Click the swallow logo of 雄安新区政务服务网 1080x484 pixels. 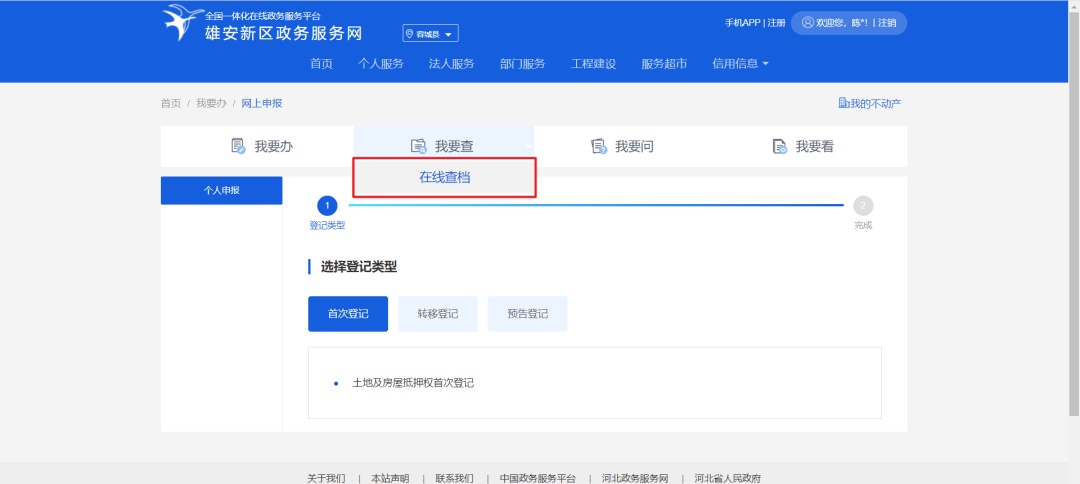click(183, 23)
